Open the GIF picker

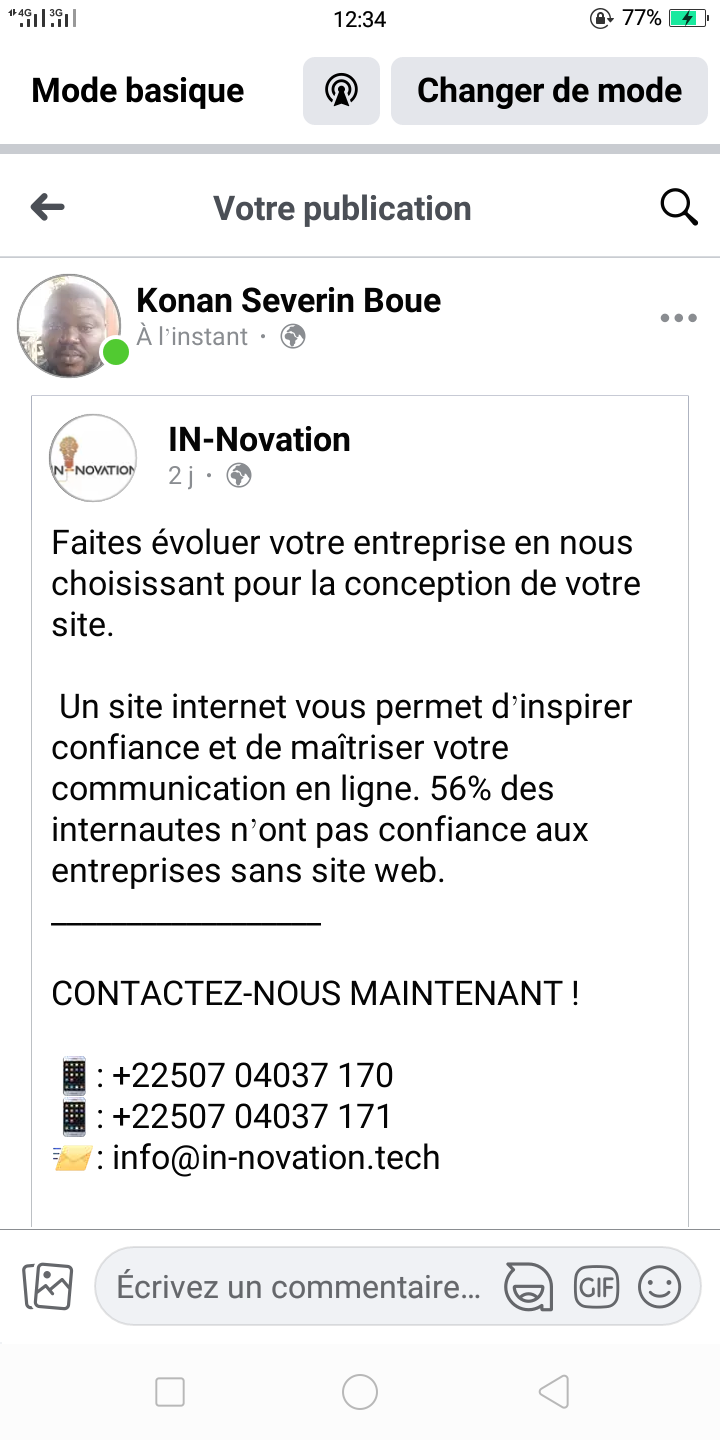596,1286
